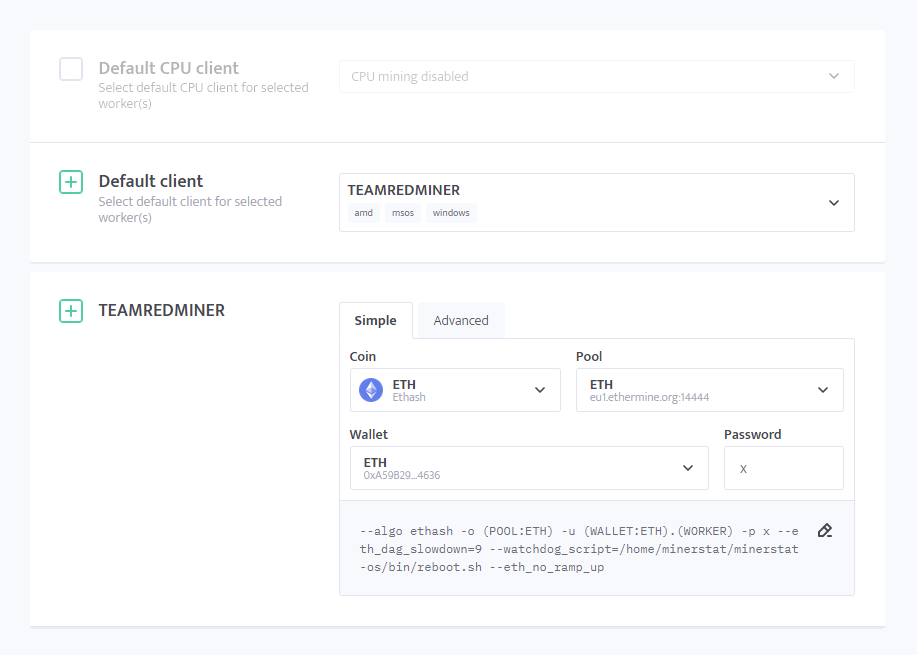Image resolution: width=917 pixels, height=655 pixels.
Task: Open the Coin ETH Ethash dropdown
Action: [x=455, y=390]
